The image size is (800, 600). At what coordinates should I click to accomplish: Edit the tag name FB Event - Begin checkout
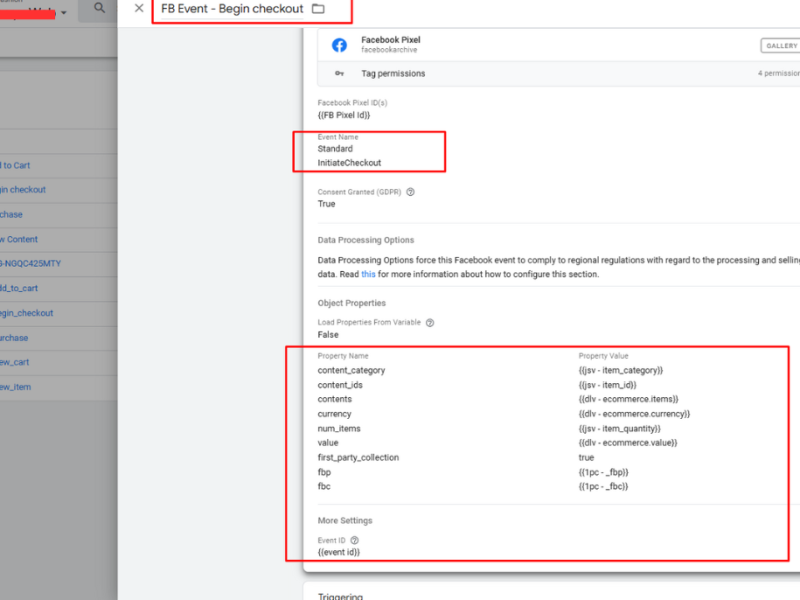[232, 9]
